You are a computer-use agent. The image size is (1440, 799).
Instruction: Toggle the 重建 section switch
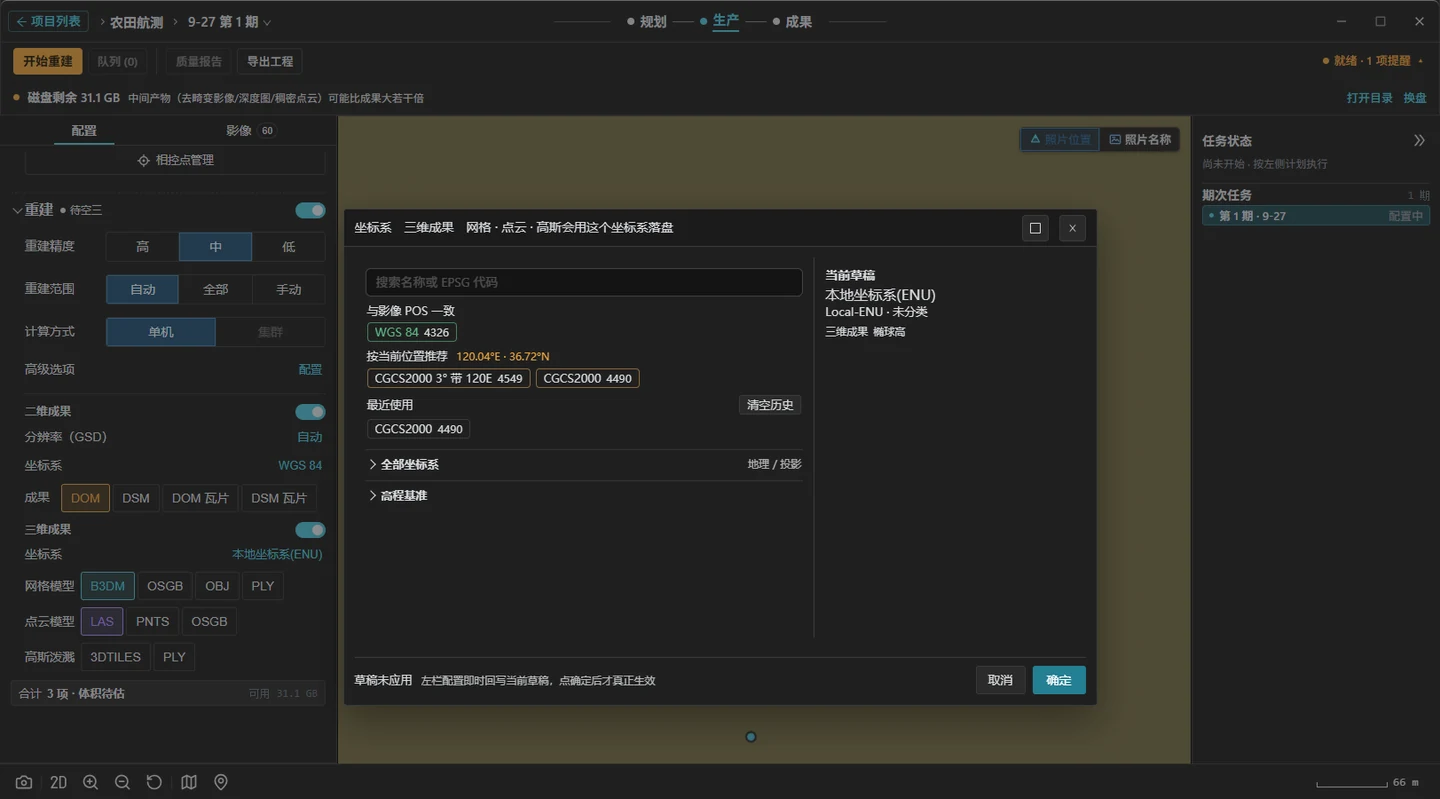pyautogui.click(x=310, y=210)
